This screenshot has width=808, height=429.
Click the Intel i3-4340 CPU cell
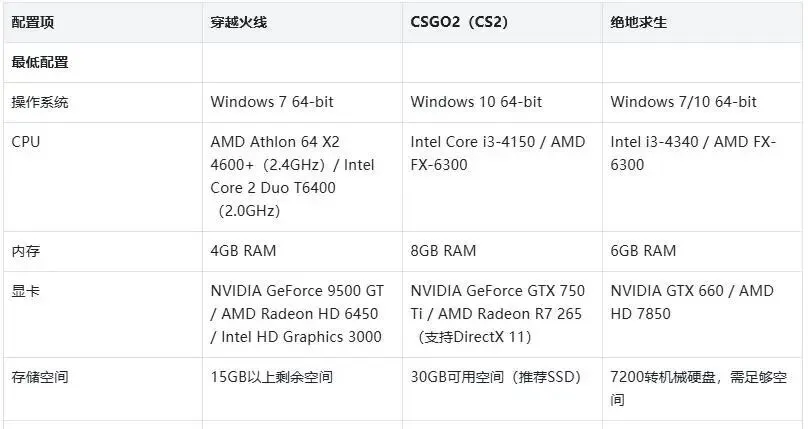(x=693, y=153)
